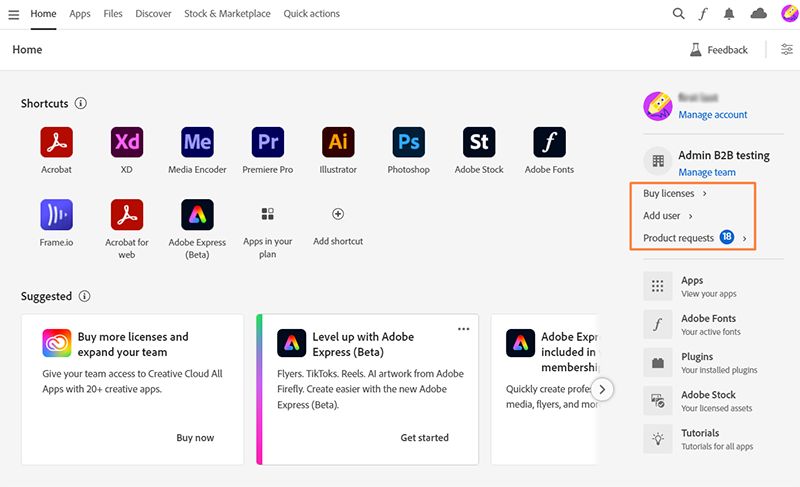Click the Illustrator app icon

[x=338, y=142]
